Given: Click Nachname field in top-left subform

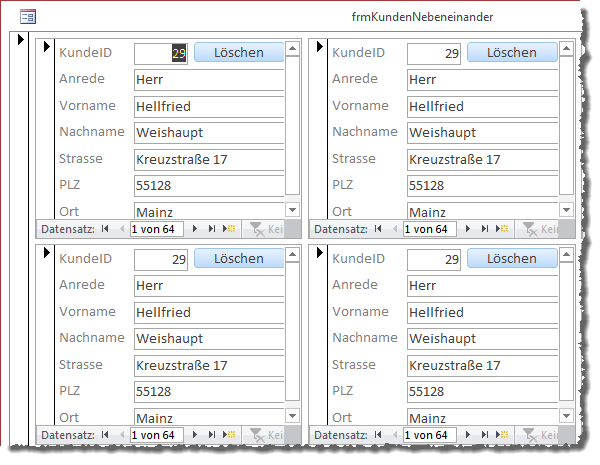Looking at the screenshot, I should click(x=209, y=132).
